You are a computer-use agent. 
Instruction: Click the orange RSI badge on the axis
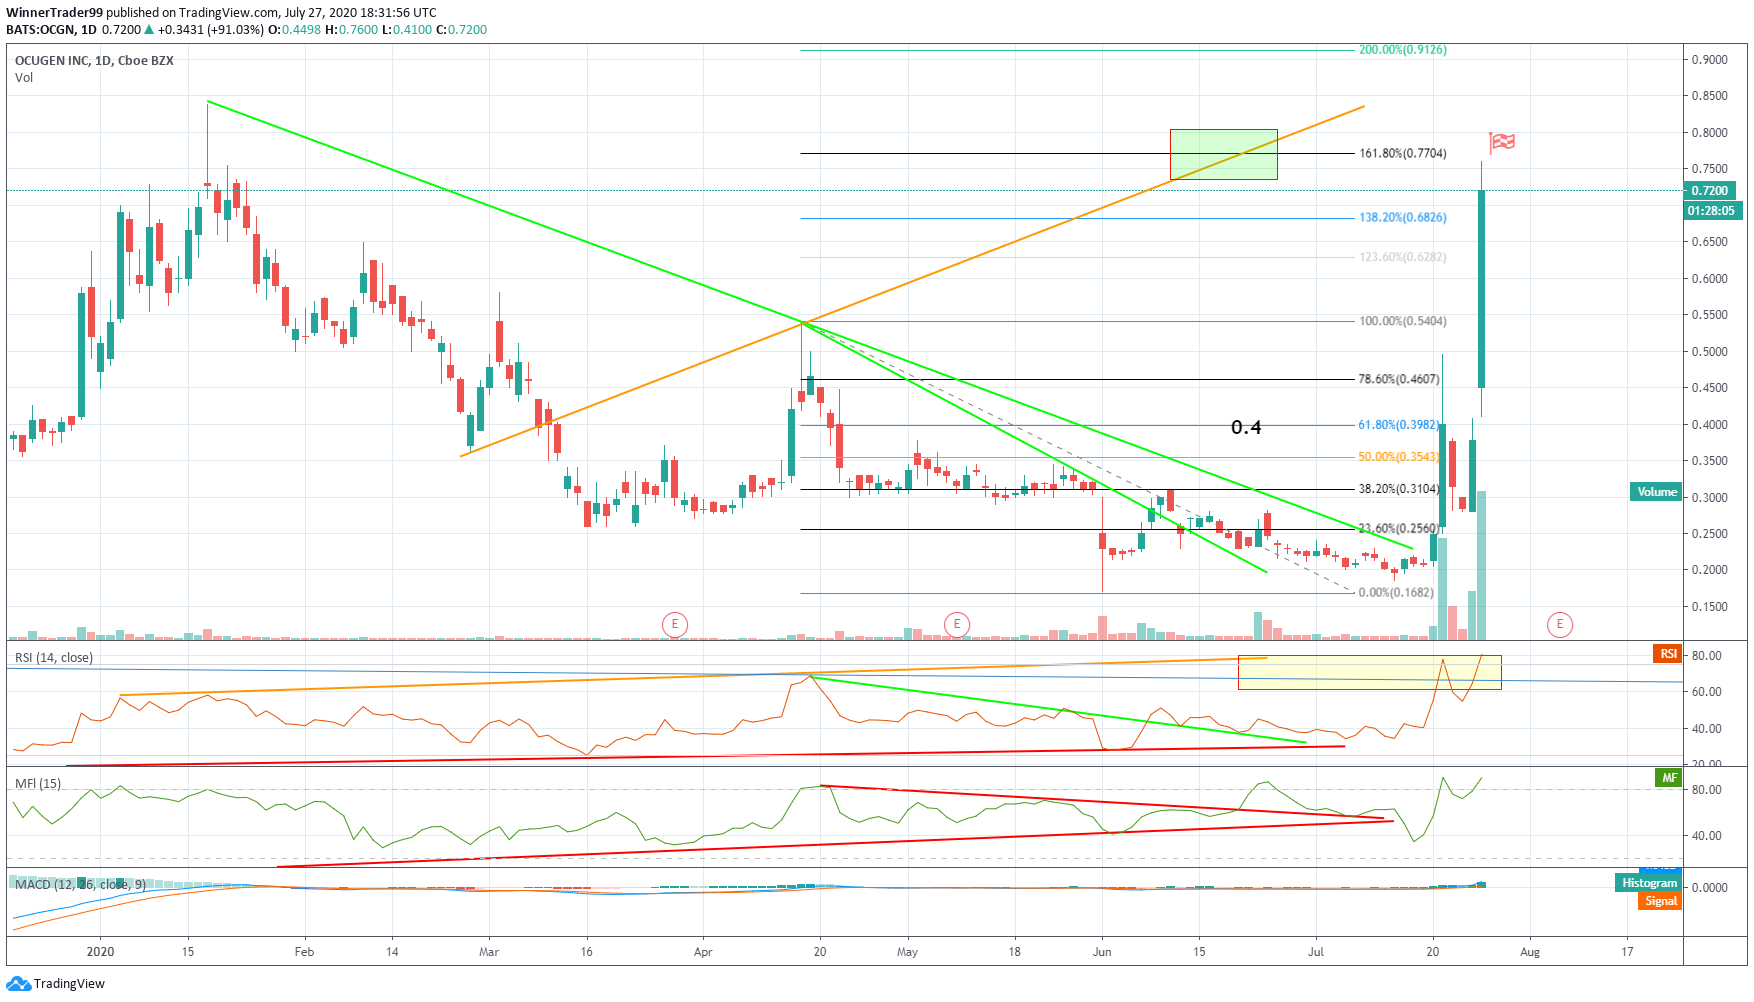coord(1668,654)
